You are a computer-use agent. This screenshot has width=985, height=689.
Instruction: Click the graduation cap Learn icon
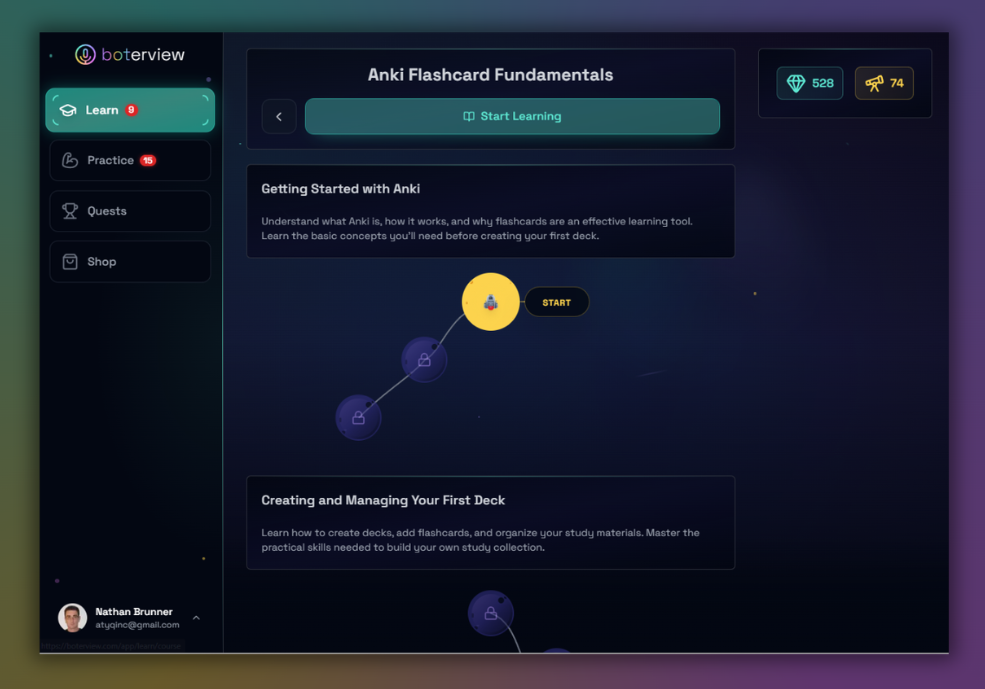coord(68,110)
